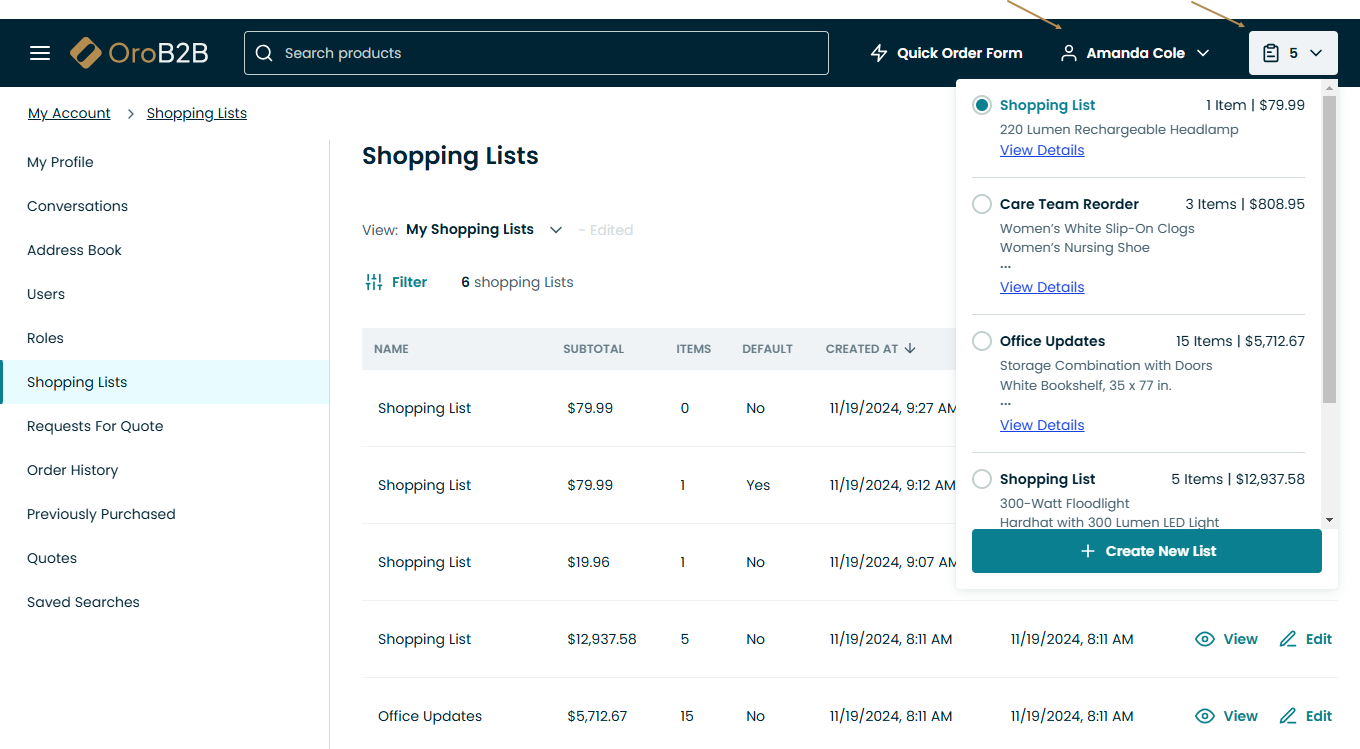Select the Care Team Reorder radio button
Image resolution: width=1360 pixels, height=749 pixels.
tap(982, 204)
